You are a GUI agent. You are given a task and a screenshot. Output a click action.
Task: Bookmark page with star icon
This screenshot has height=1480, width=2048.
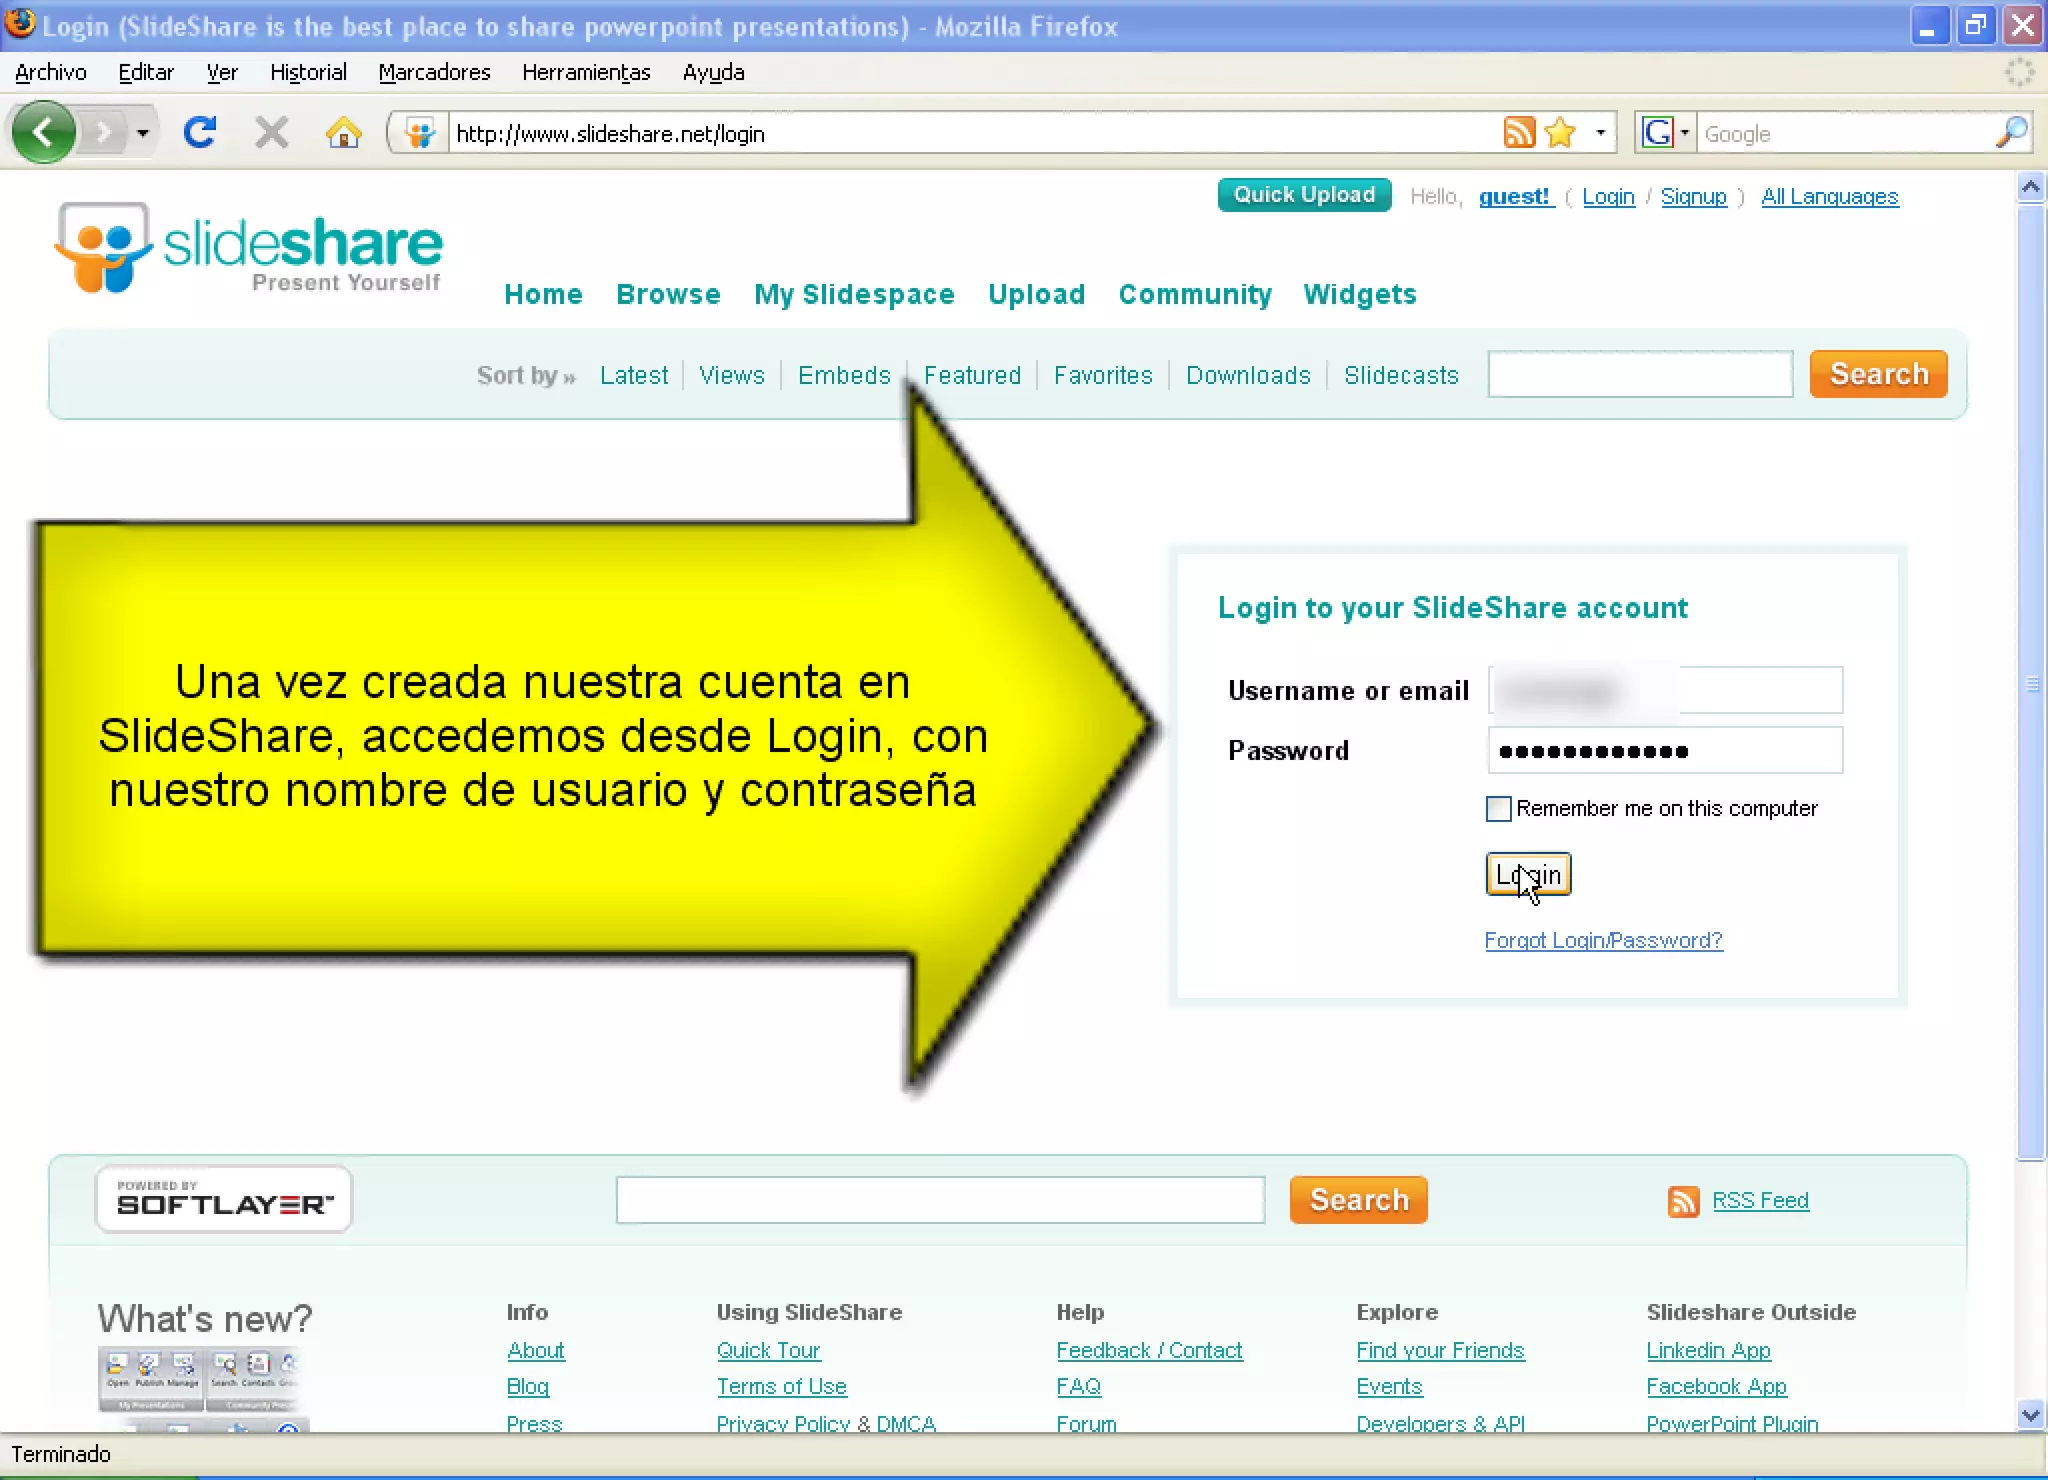click(x=1559, y=132)
